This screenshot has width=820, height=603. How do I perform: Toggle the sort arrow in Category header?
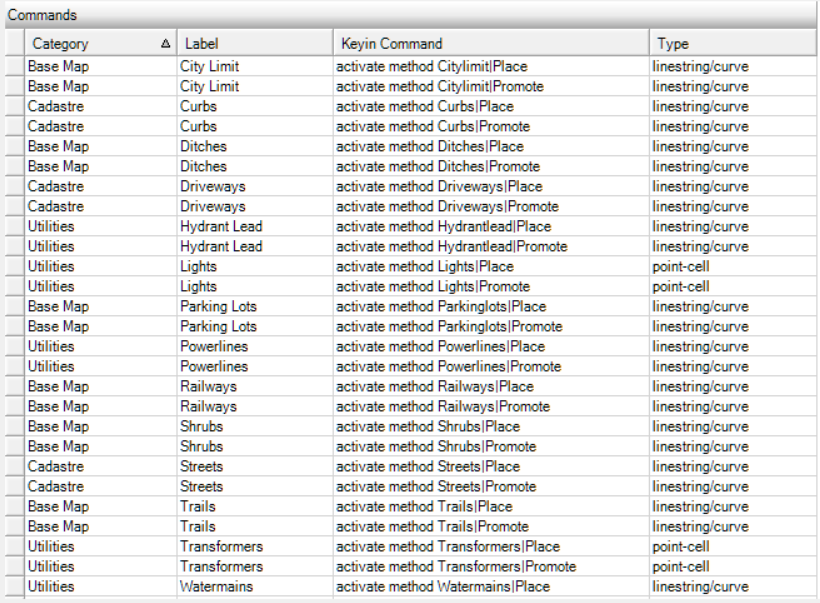tap(165, 43)
